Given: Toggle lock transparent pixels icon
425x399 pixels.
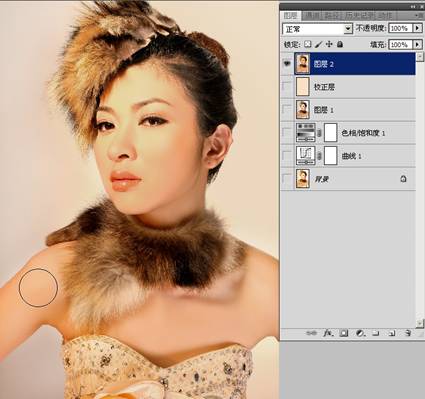Looking at the screenshot, I should [308, 44].
